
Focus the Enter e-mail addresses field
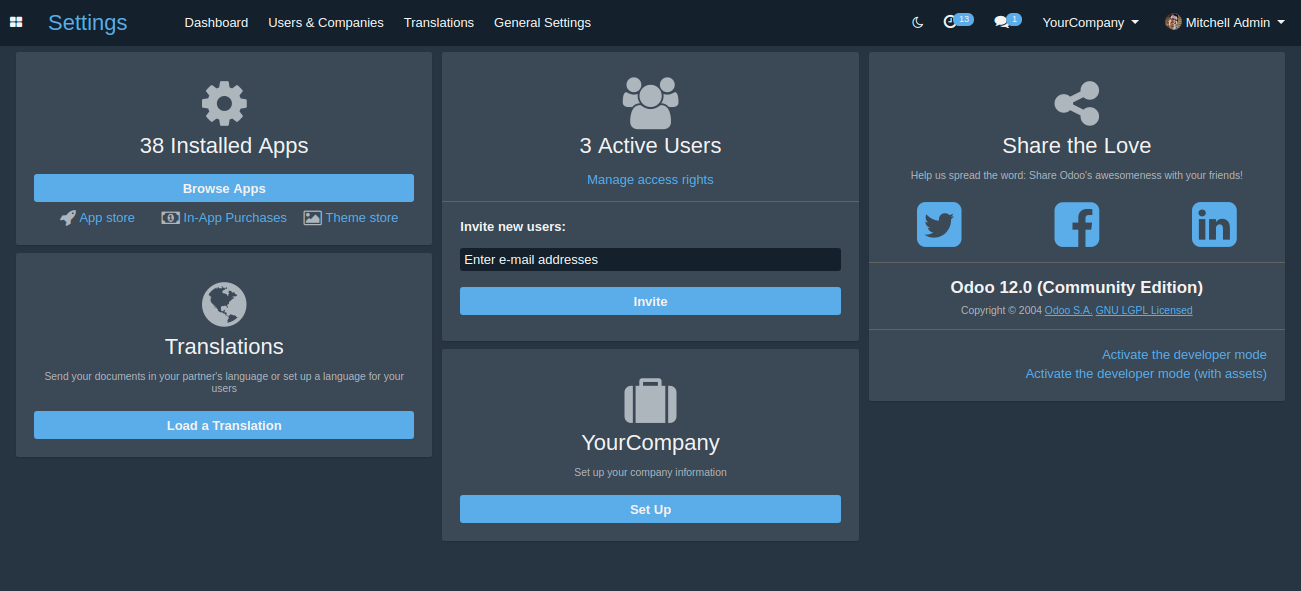point(650,259)
